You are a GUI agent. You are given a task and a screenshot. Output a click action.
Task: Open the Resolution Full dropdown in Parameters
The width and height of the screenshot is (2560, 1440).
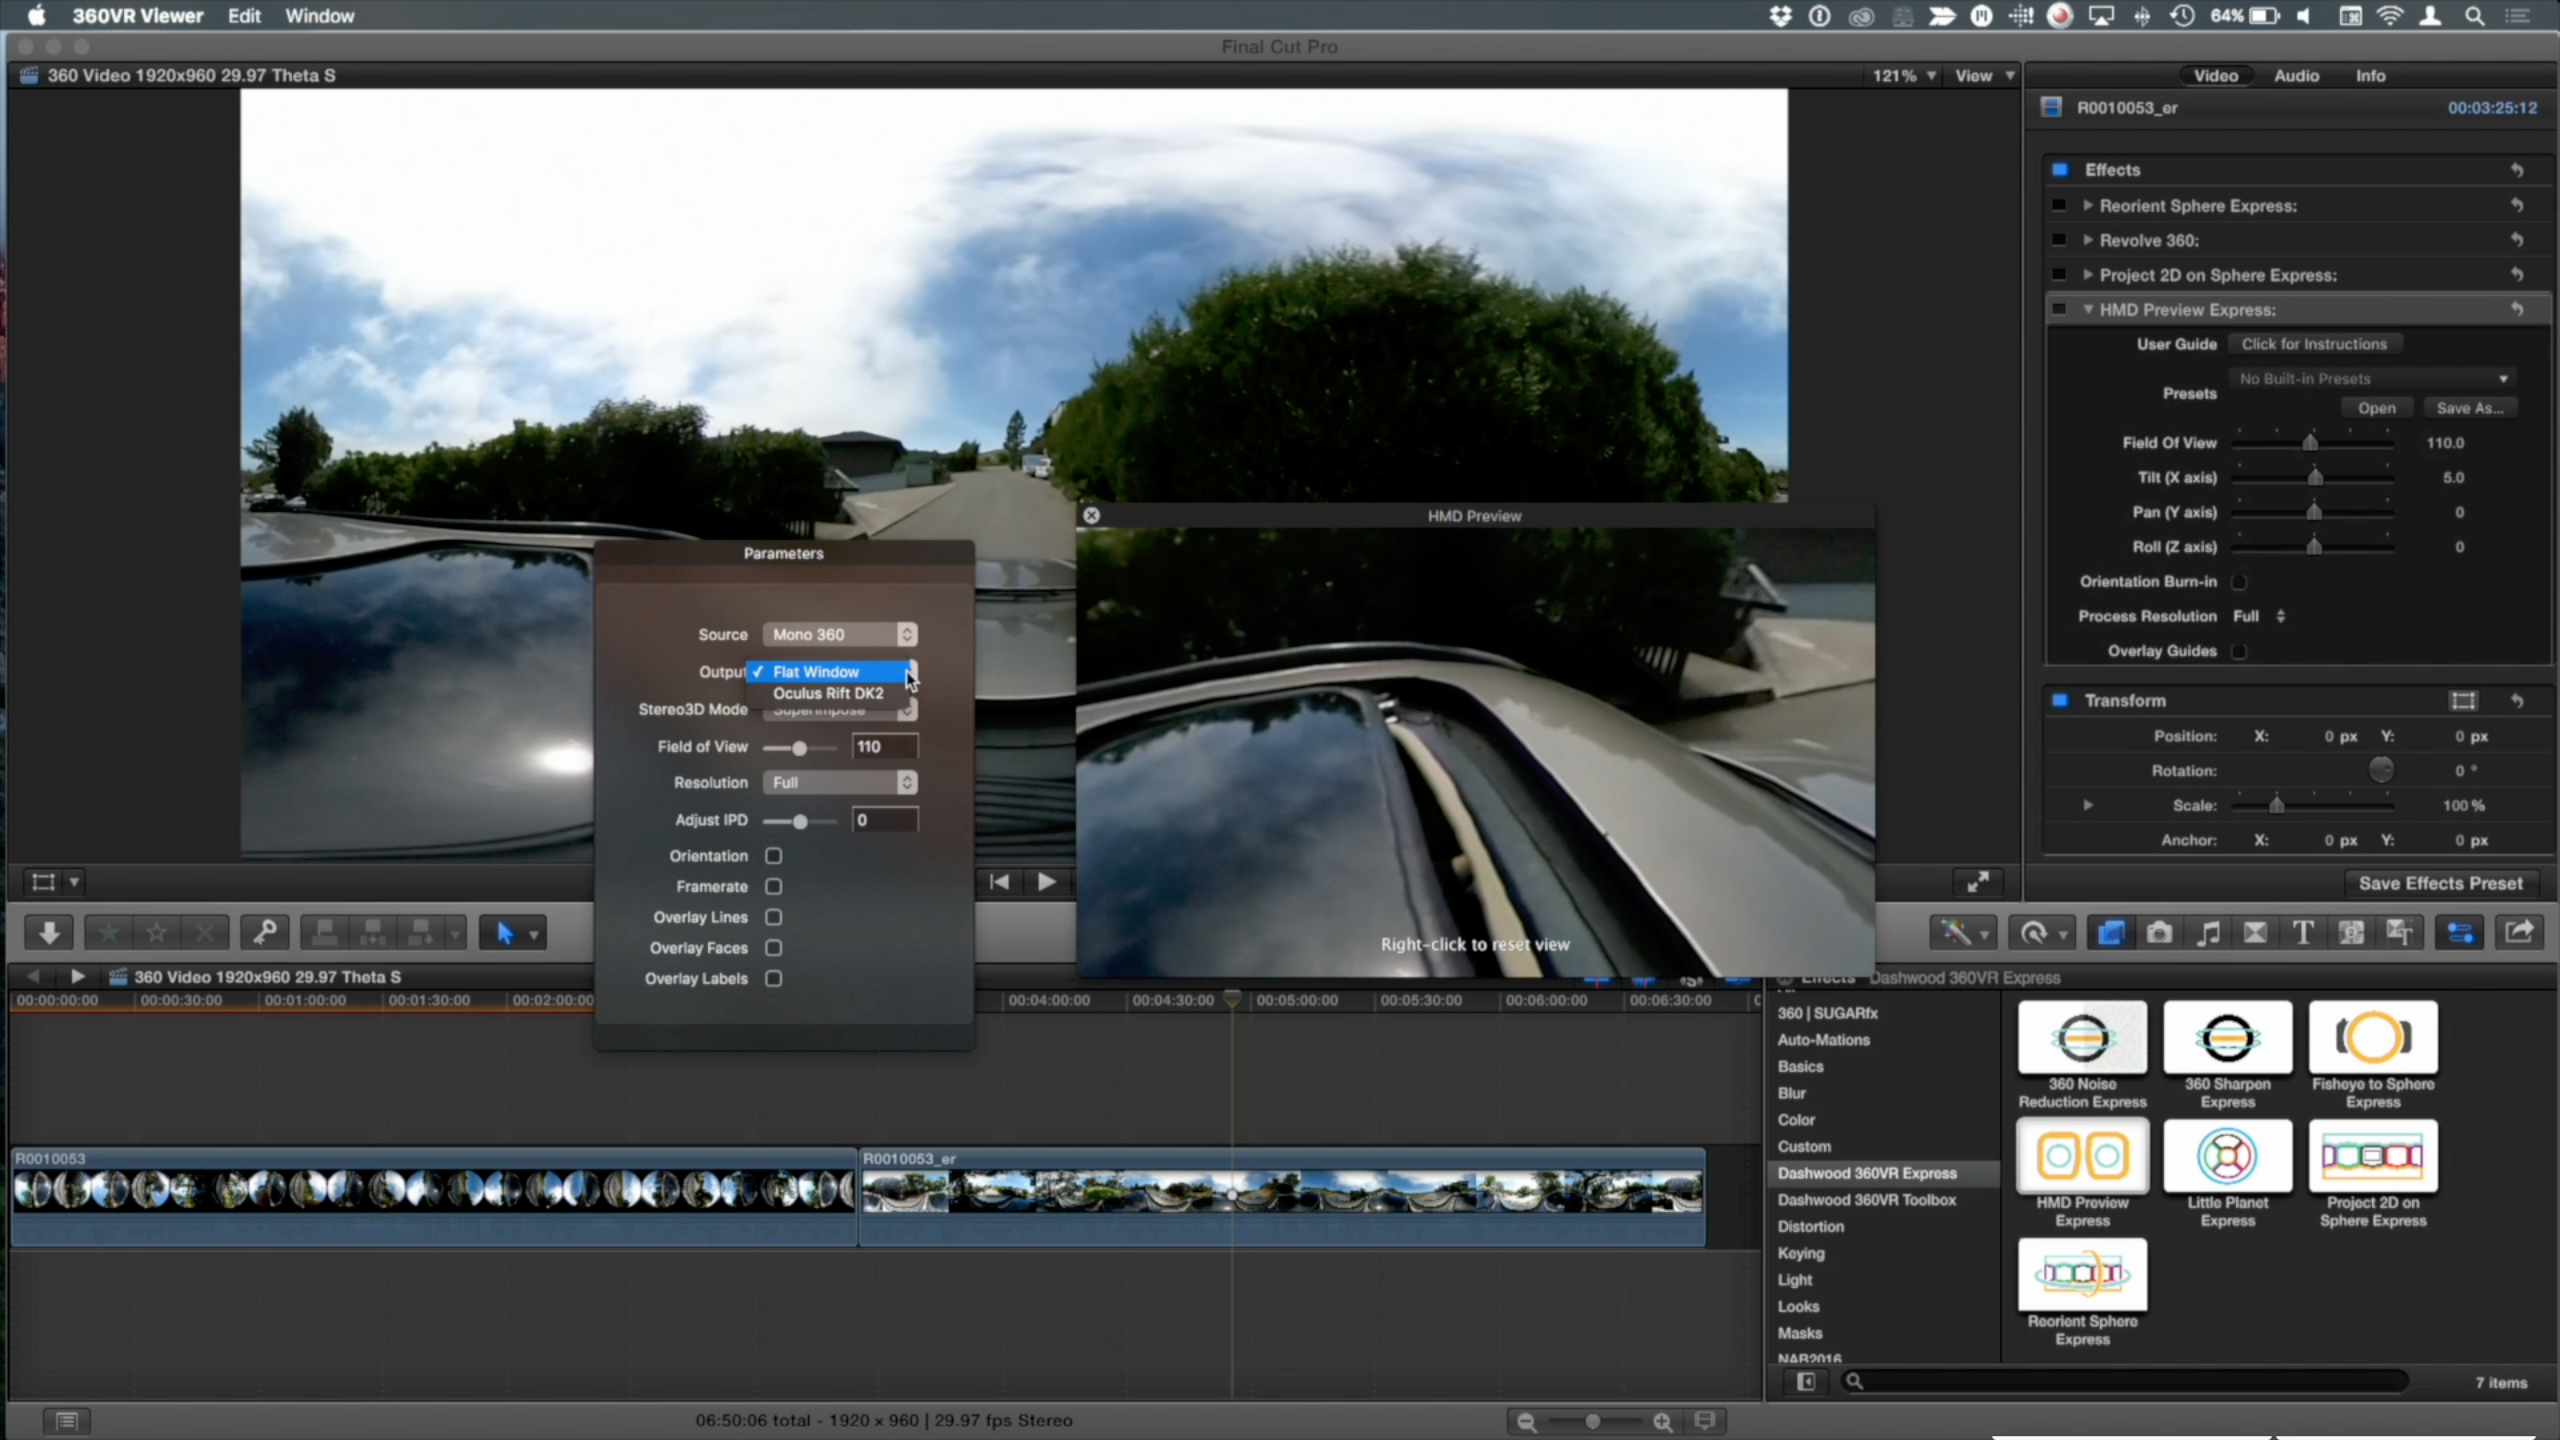840,783
